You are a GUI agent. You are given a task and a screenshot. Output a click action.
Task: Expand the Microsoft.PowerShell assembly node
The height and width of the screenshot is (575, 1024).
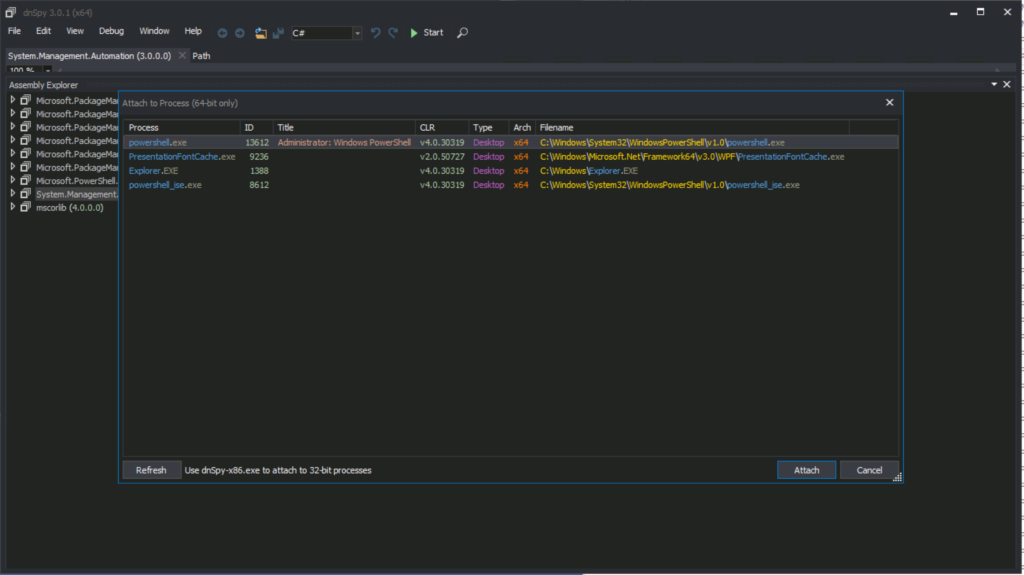pos(13,180)
